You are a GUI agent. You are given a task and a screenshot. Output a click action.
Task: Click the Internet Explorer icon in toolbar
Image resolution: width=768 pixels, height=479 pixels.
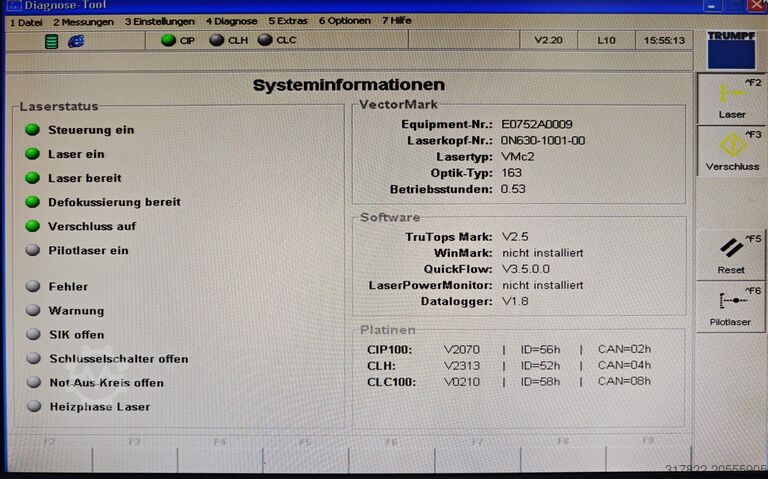click(76, 41)
